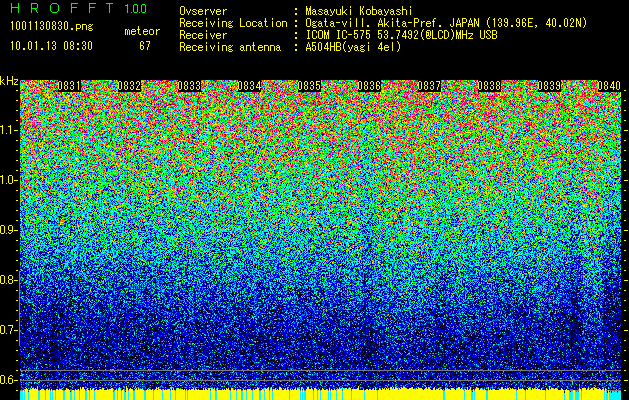
Task: Click the HROFFT title text
Action: [61, 8]
